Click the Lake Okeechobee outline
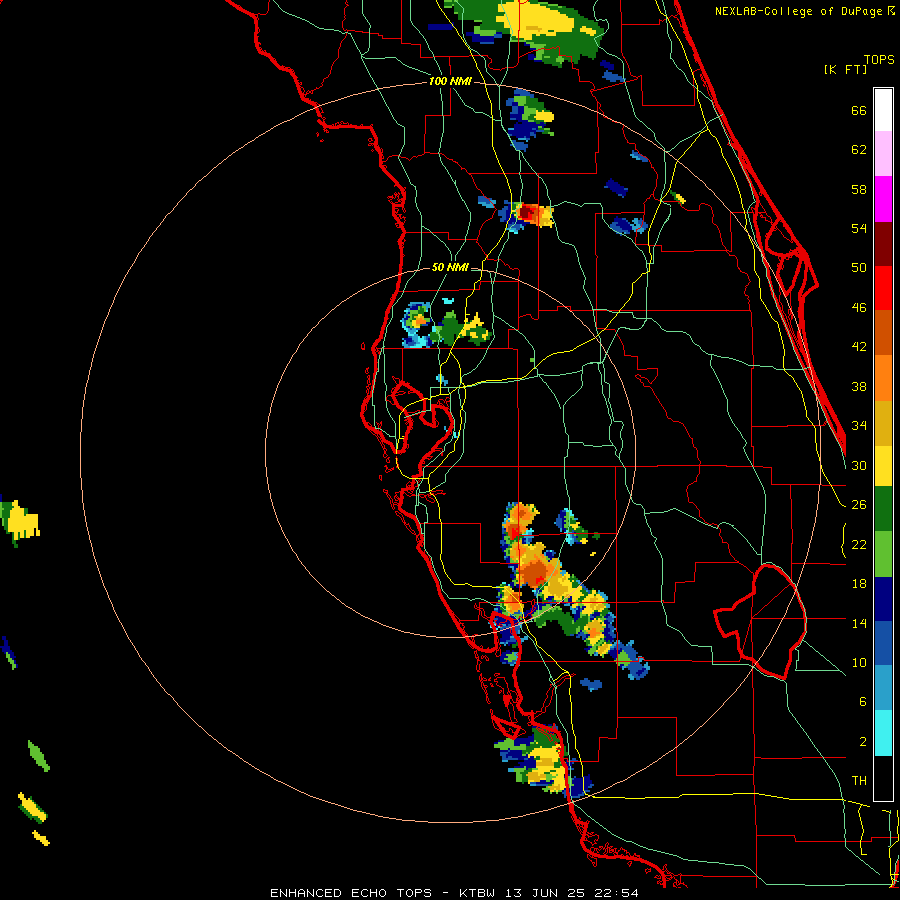The width and height of the screenshot is (900, 900). coord(761,621)
